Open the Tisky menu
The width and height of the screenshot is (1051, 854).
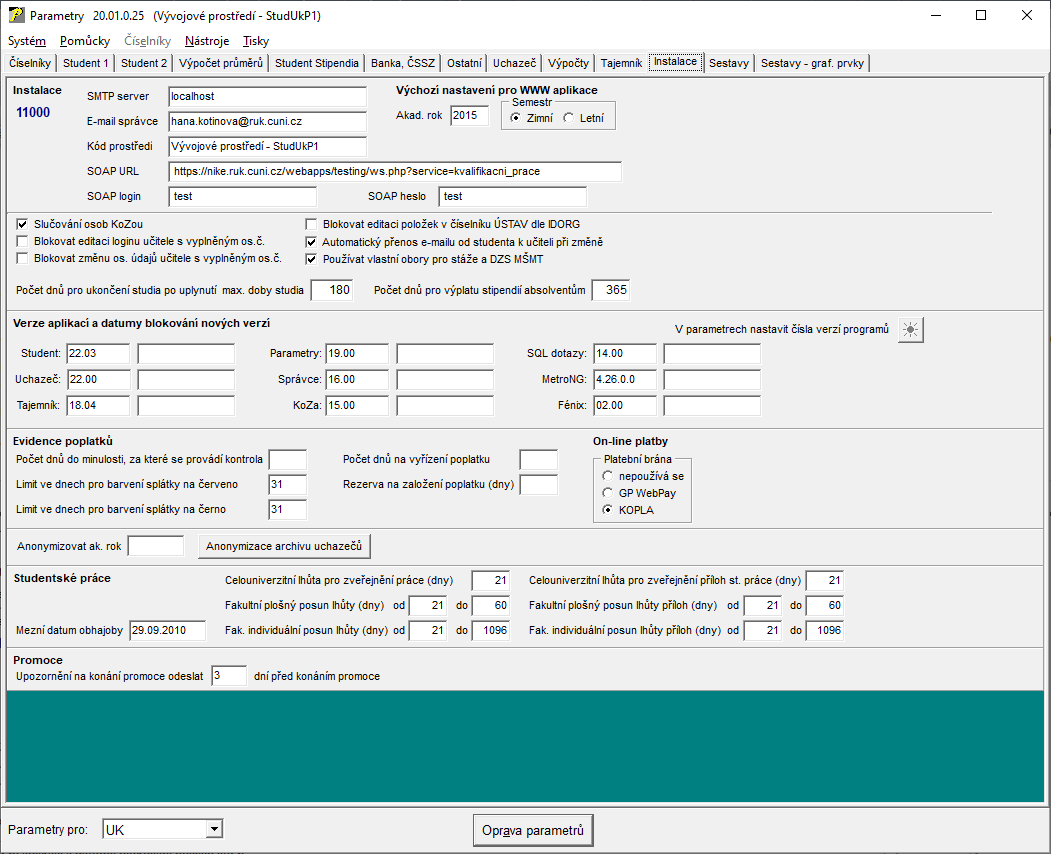pyautogui.click(x=255, y=41)
